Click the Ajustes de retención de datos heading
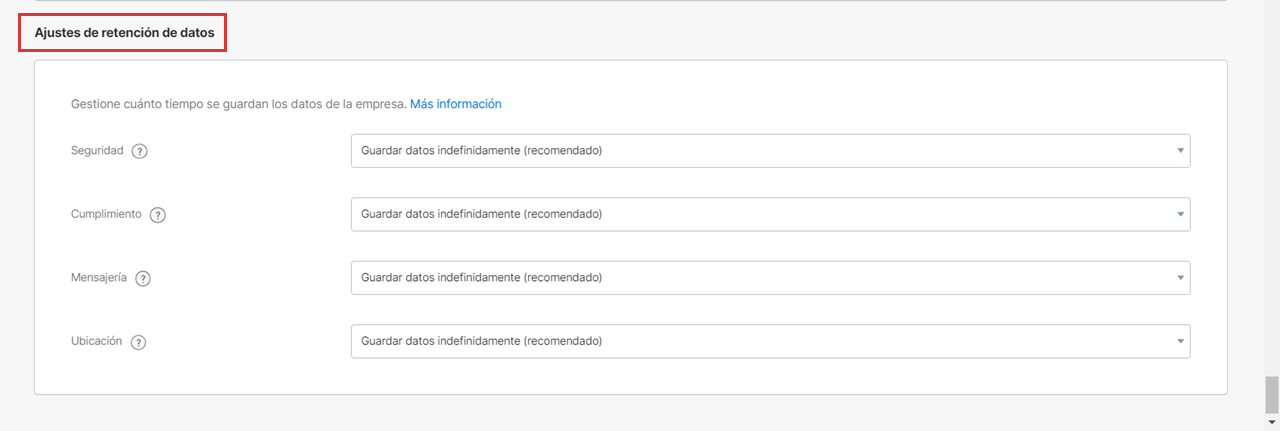Image resolution: width=1280 pixels, height=431 pixels. 124,33
